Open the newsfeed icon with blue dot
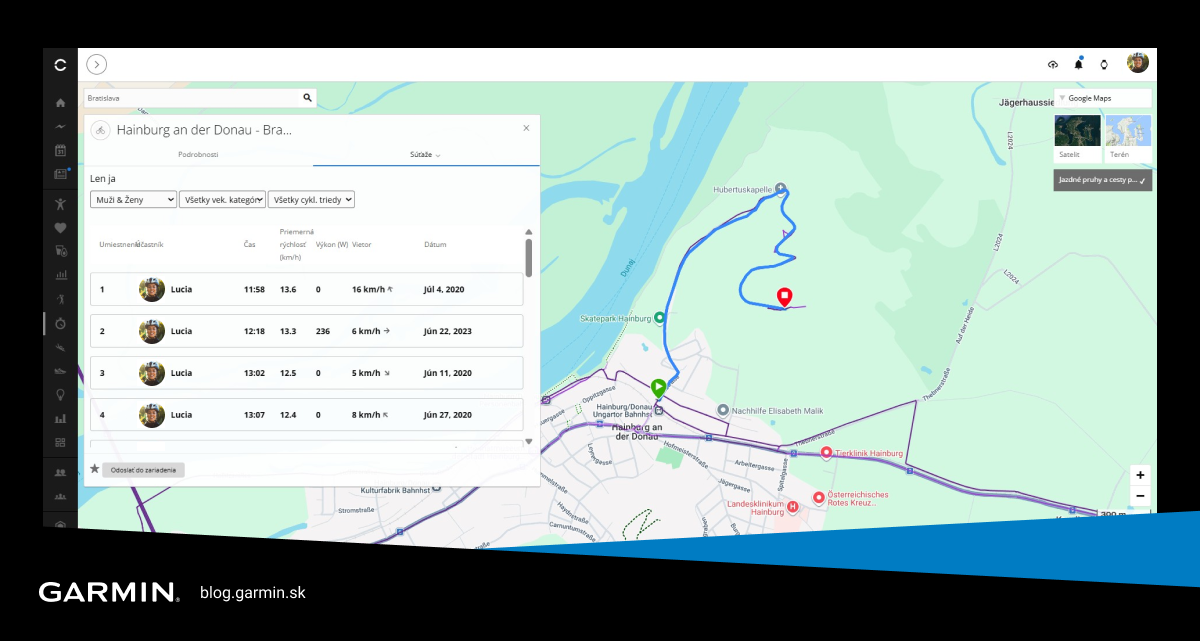This screenshot has height=641, width=1200. pos(60,174)
